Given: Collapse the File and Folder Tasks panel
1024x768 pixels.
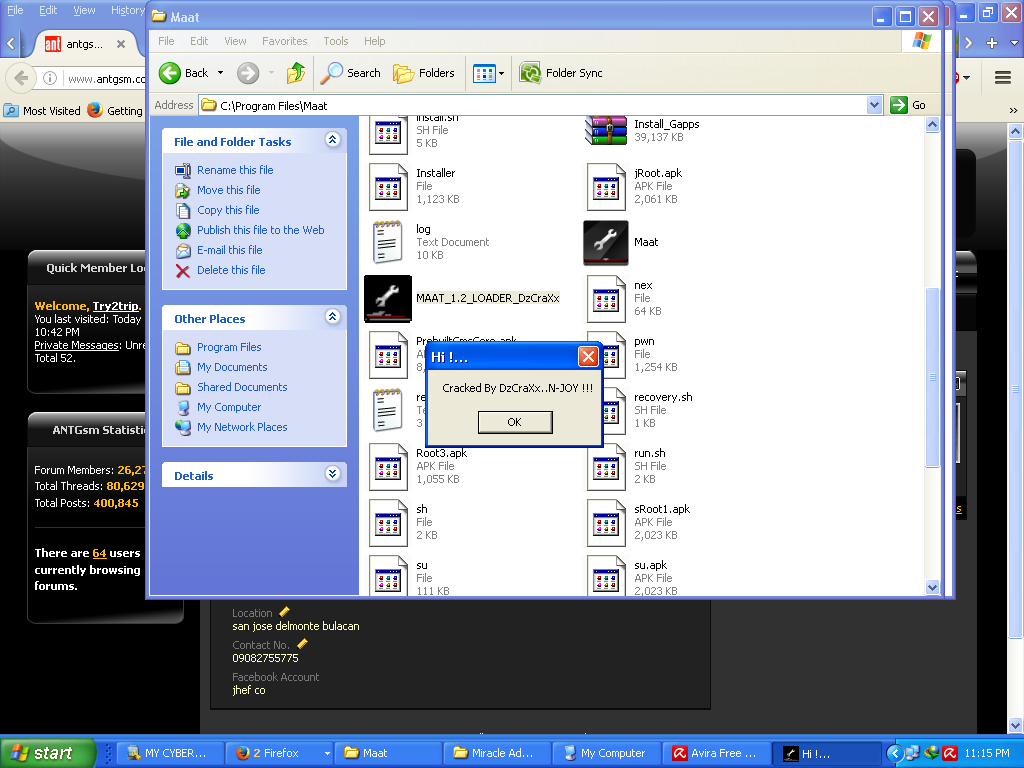Looking at the screenshot, I should [x=332, y=141].
